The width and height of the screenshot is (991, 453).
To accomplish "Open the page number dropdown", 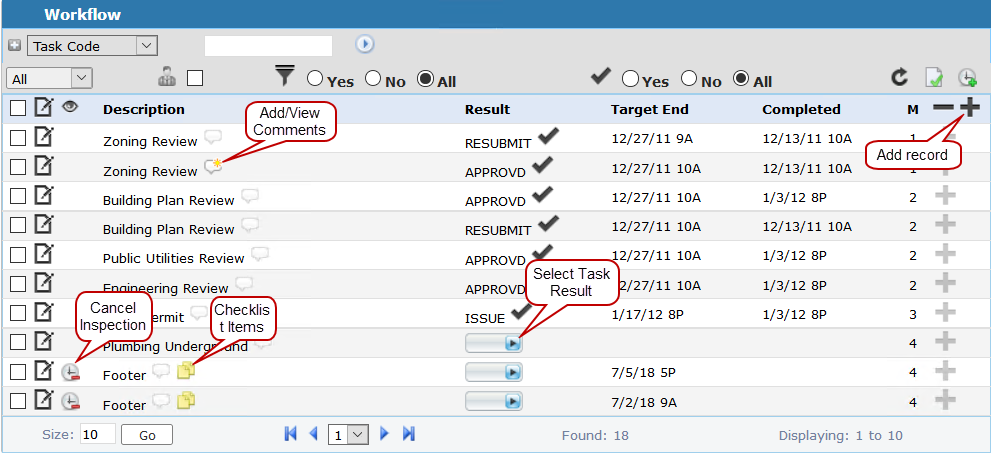I will 348,435.
